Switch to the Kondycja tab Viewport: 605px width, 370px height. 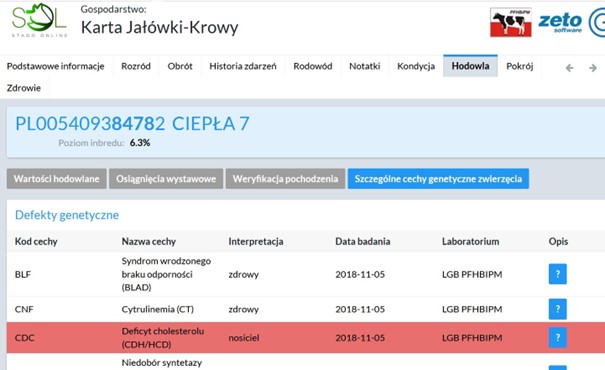[x=416, y=66]
